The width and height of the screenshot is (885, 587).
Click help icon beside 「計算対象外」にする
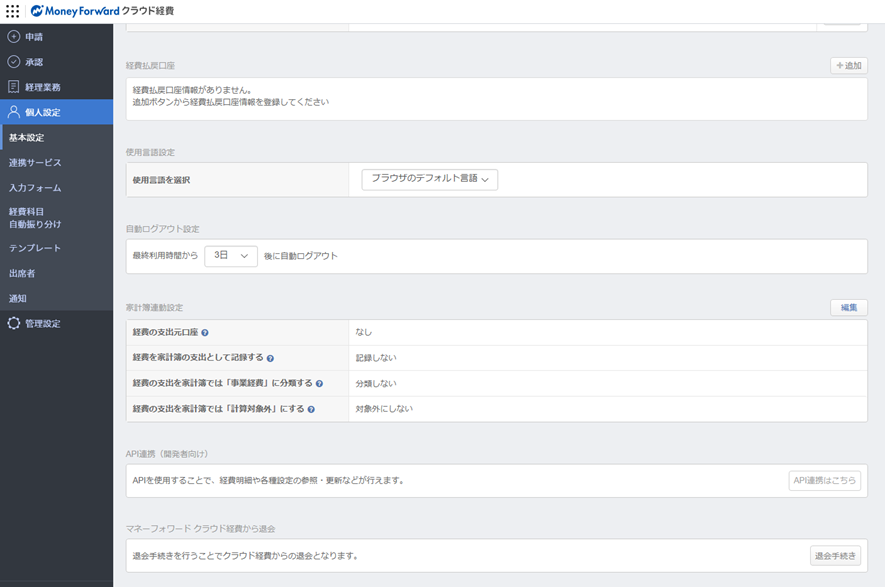[x=311, y=409]
